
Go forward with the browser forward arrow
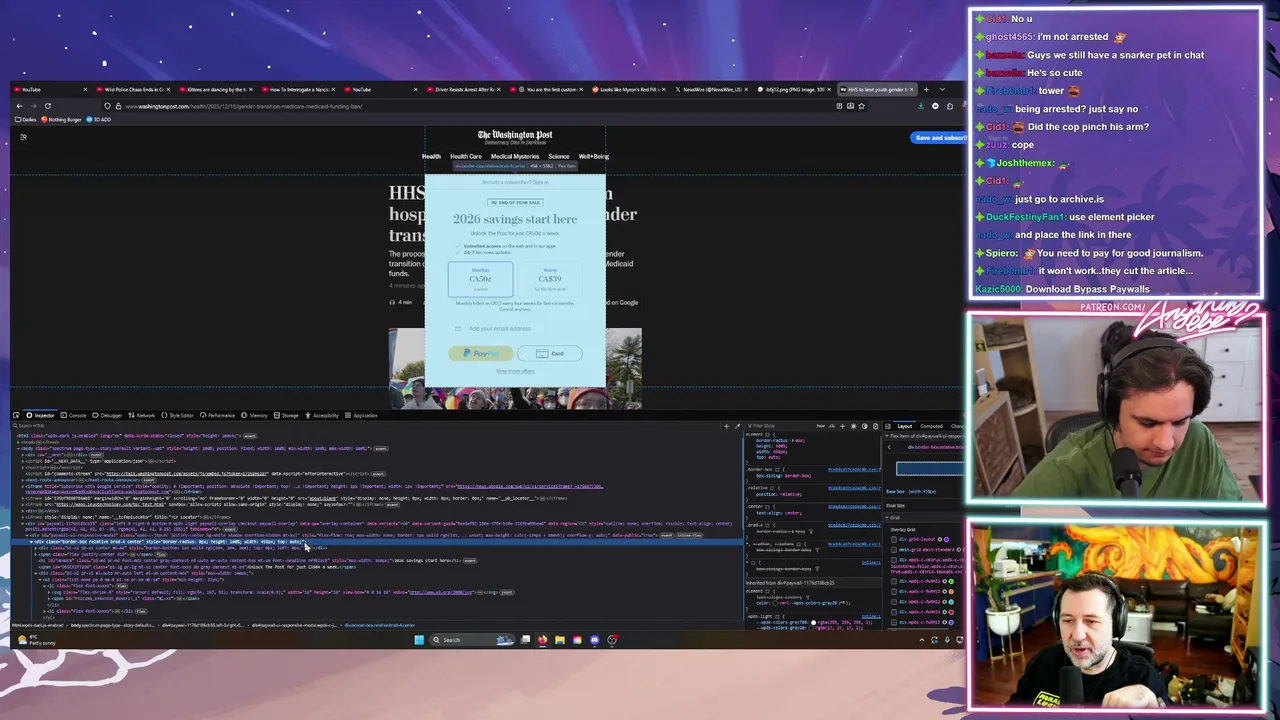point(33,106)
